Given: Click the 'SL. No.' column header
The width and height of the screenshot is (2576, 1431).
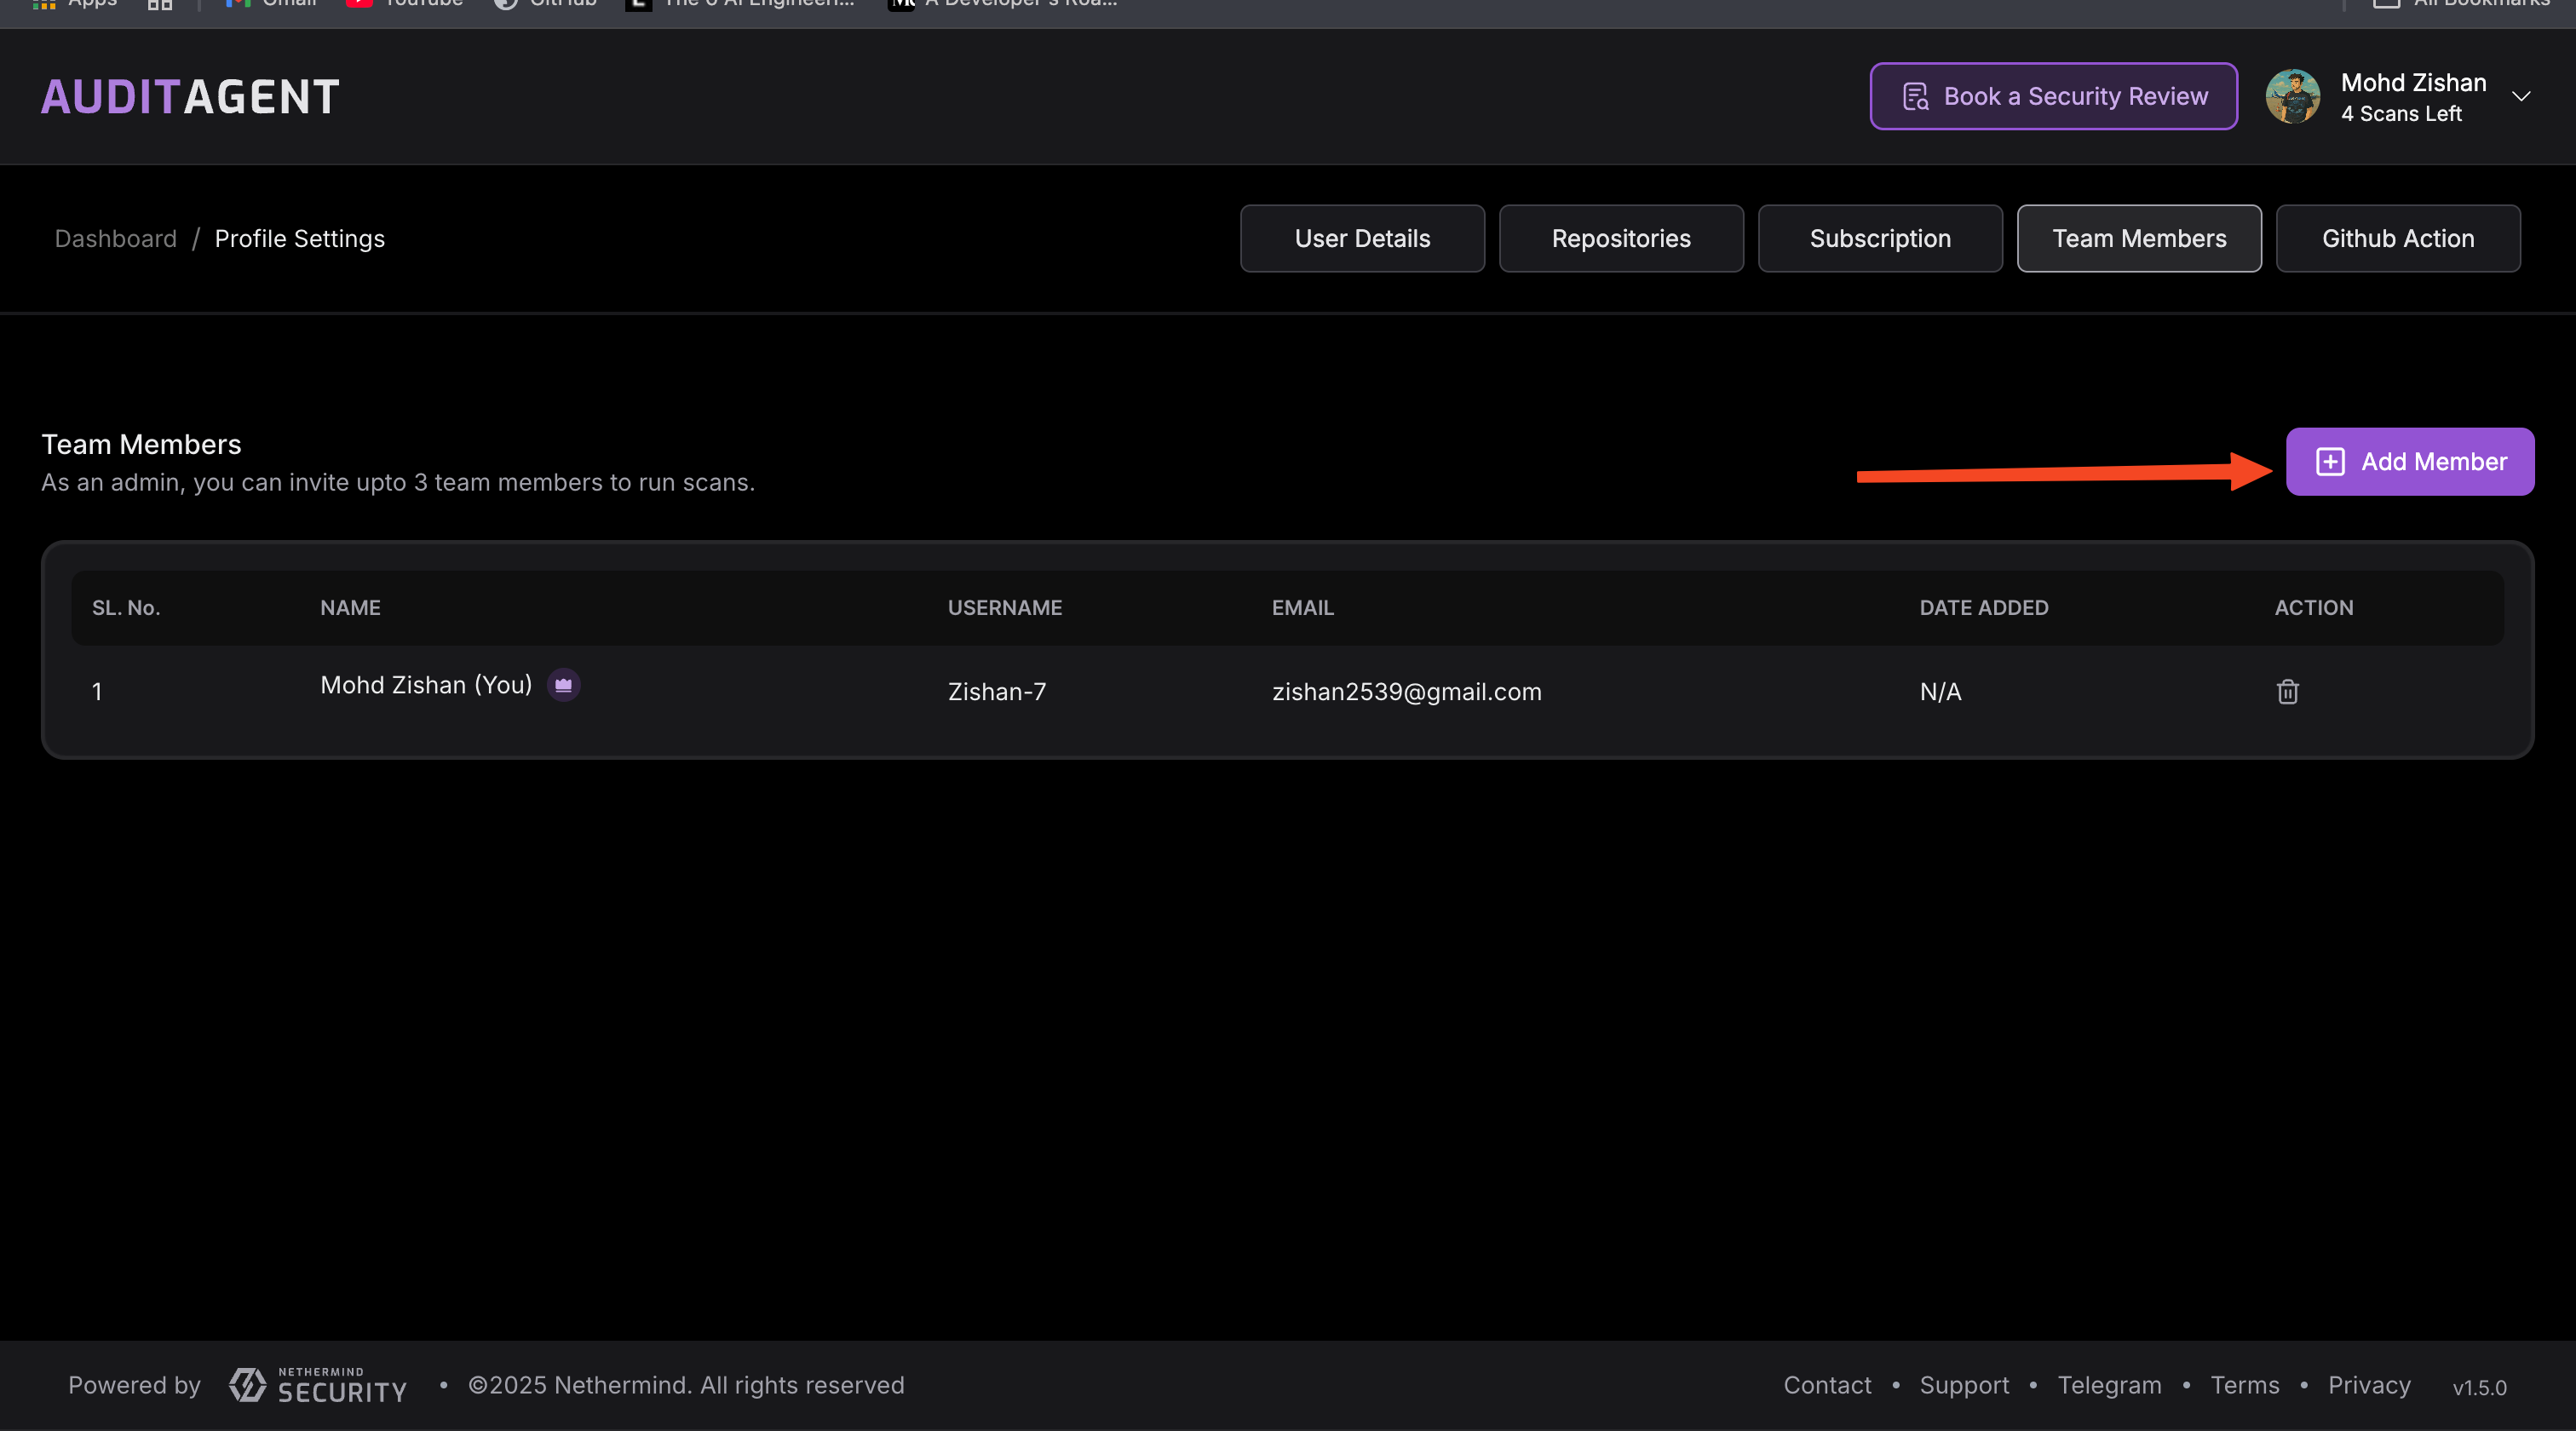Looking at the screenshot, I should (x=126, y=608).
